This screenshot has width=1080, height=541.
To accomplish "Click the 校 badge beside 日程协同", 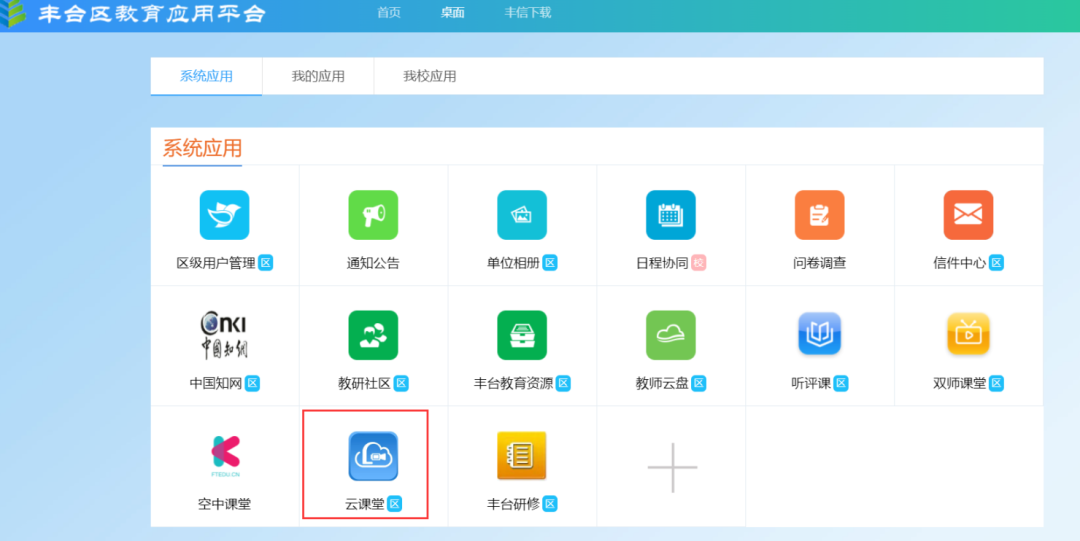I will point(699,263).
